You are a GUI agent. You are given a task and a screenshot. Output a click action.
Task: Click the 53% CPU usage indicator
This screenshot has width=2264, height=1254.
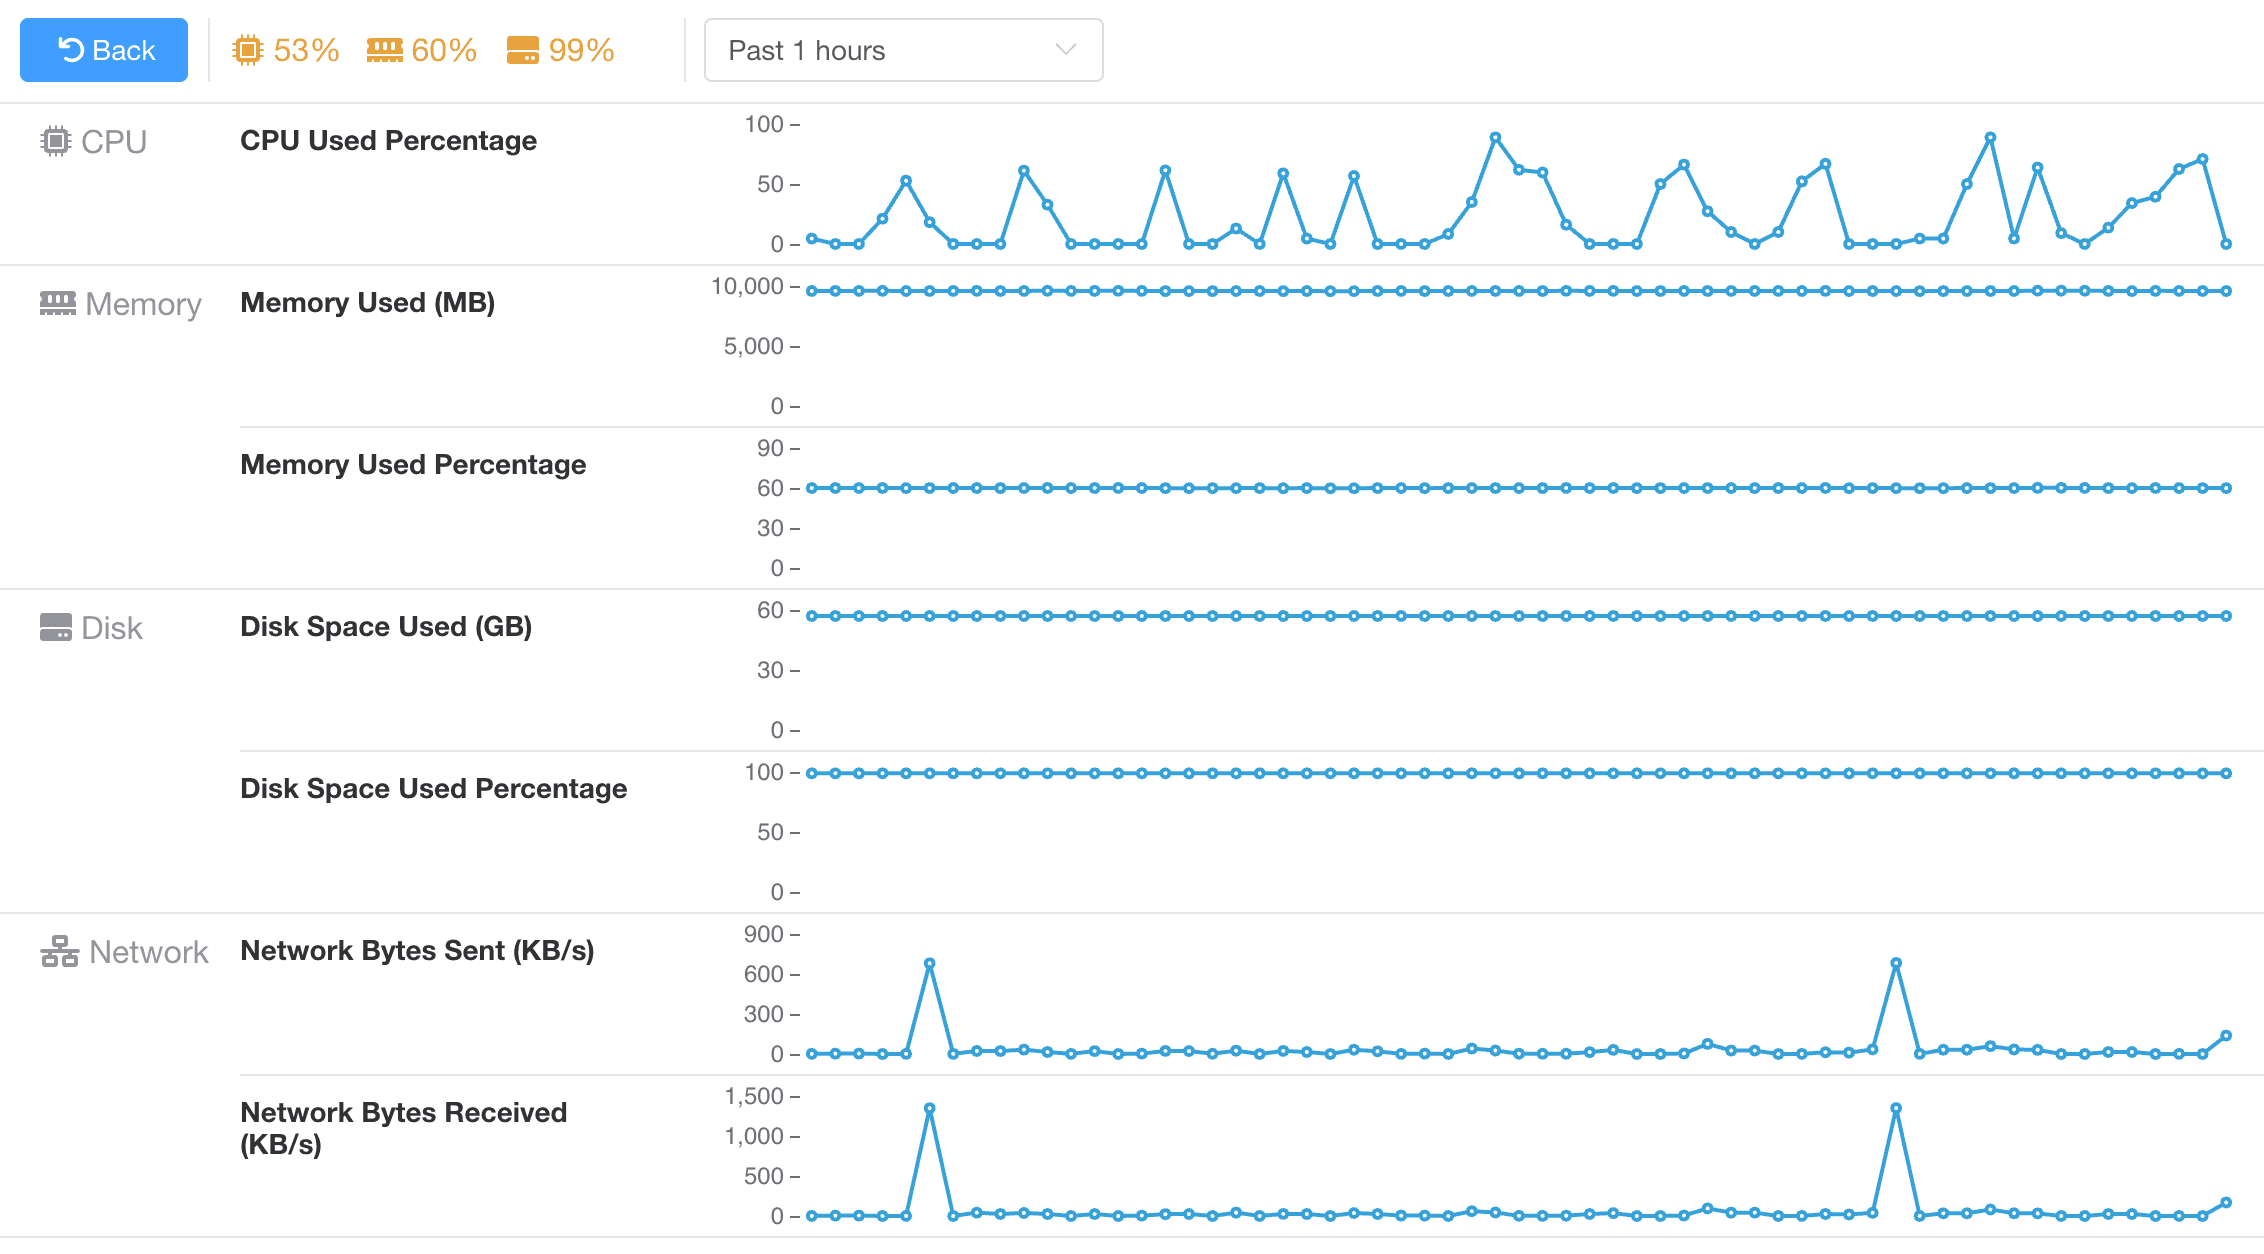pos(306,50)
